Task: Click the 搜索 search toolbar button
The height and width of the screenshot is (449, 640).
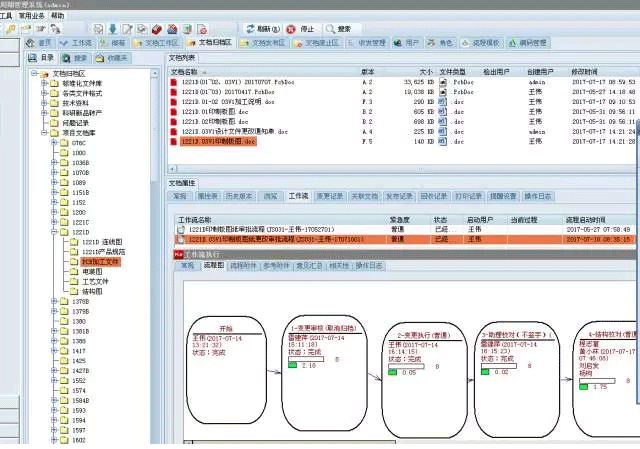Action: (339, 29)
